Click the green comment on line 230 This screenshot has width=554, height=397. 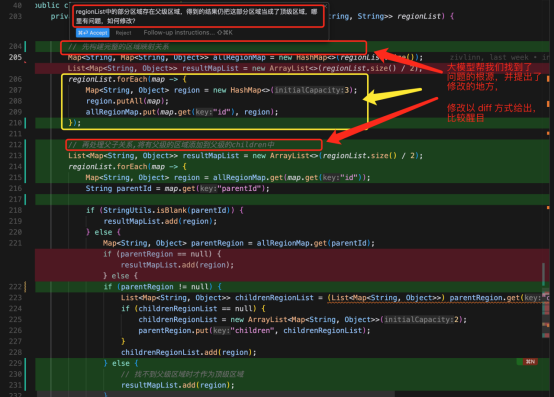click(x=182, y=374)
